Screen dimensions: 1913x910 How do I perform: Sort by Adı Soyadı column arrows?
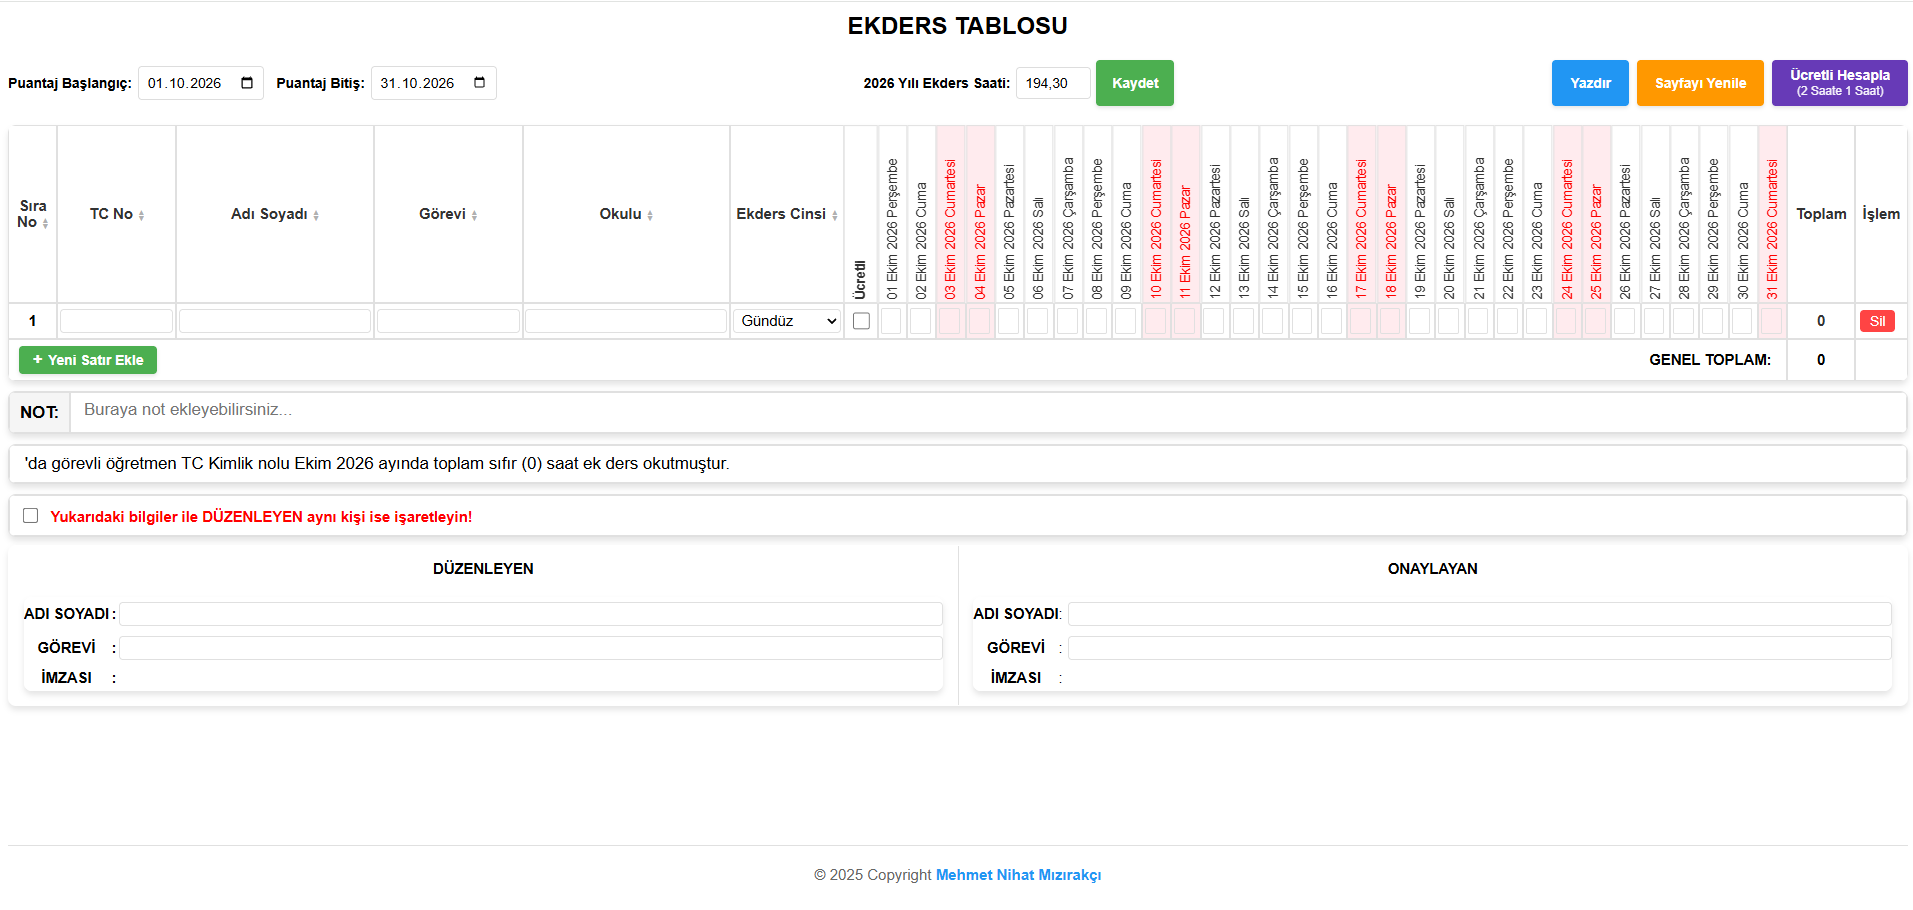[316, 215]
